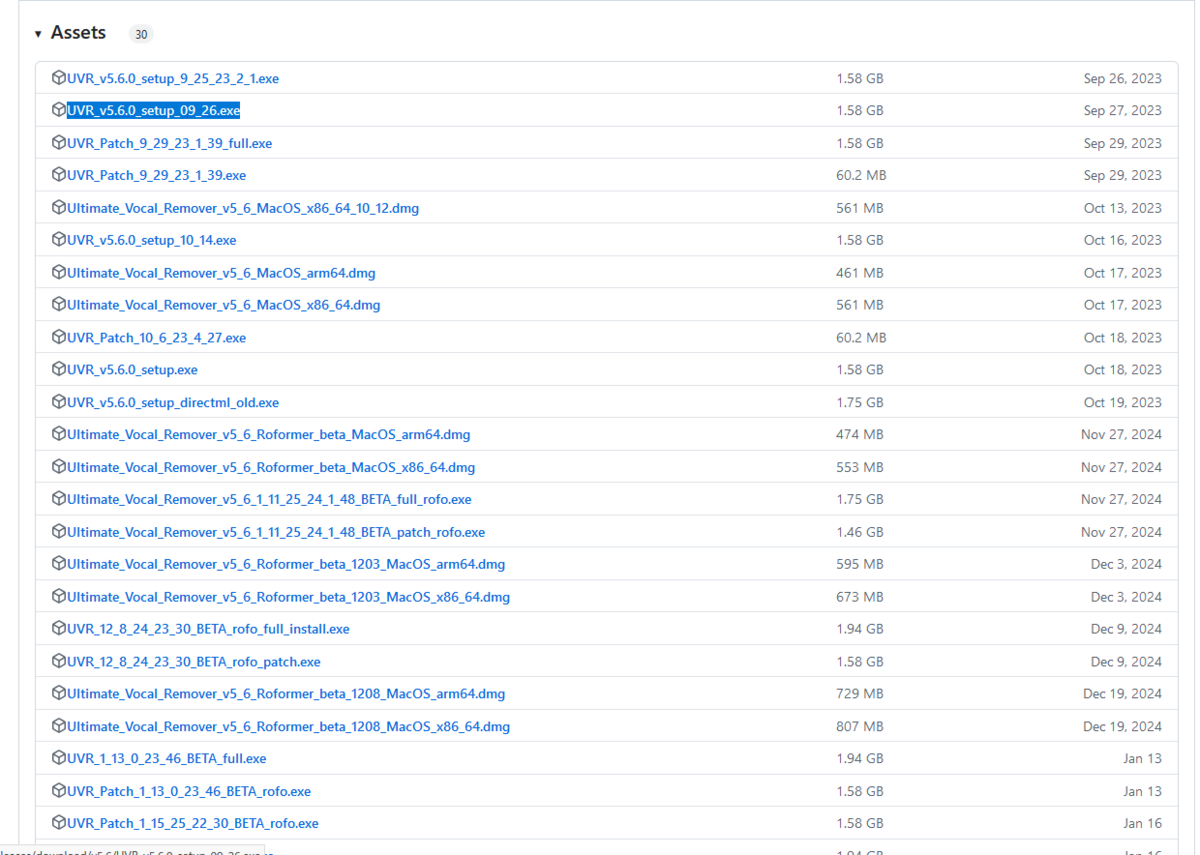This screenshot has width=1200, height=855.
Task: Click the 729 MB file size
Action: click(860, 694)
